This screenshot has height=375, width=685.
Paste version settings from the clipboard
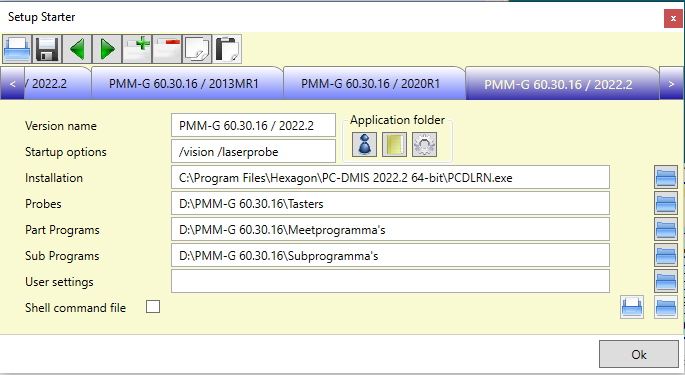pyautogui.click(x=227, y=49)
